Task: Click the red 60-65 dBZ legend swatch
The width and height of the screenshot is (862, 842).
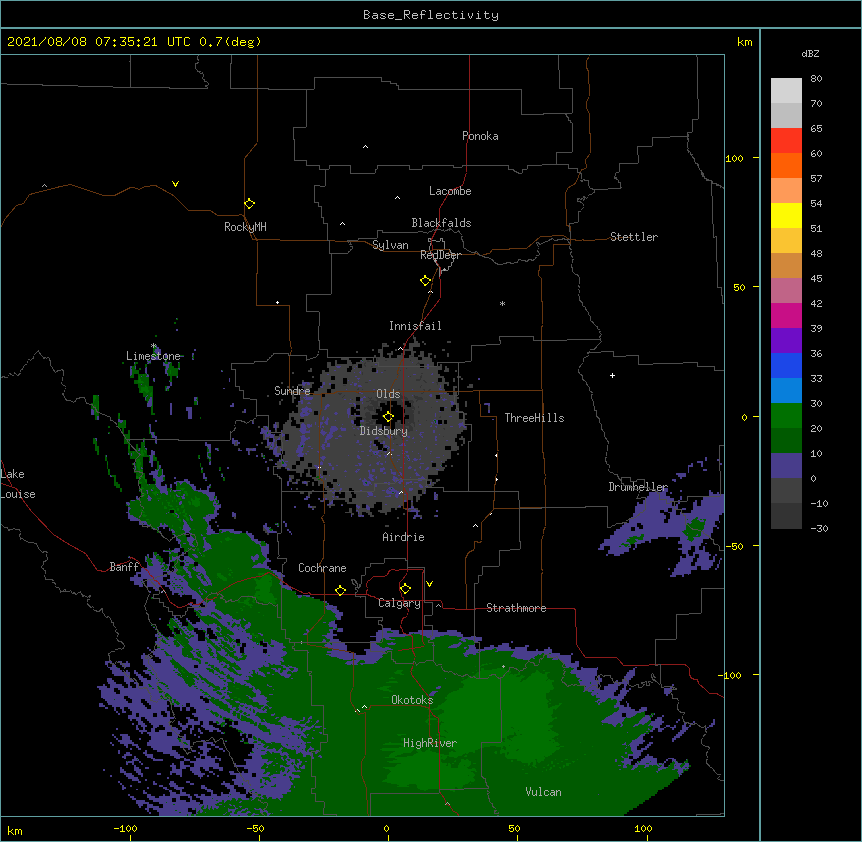Action: pos(786,141)
